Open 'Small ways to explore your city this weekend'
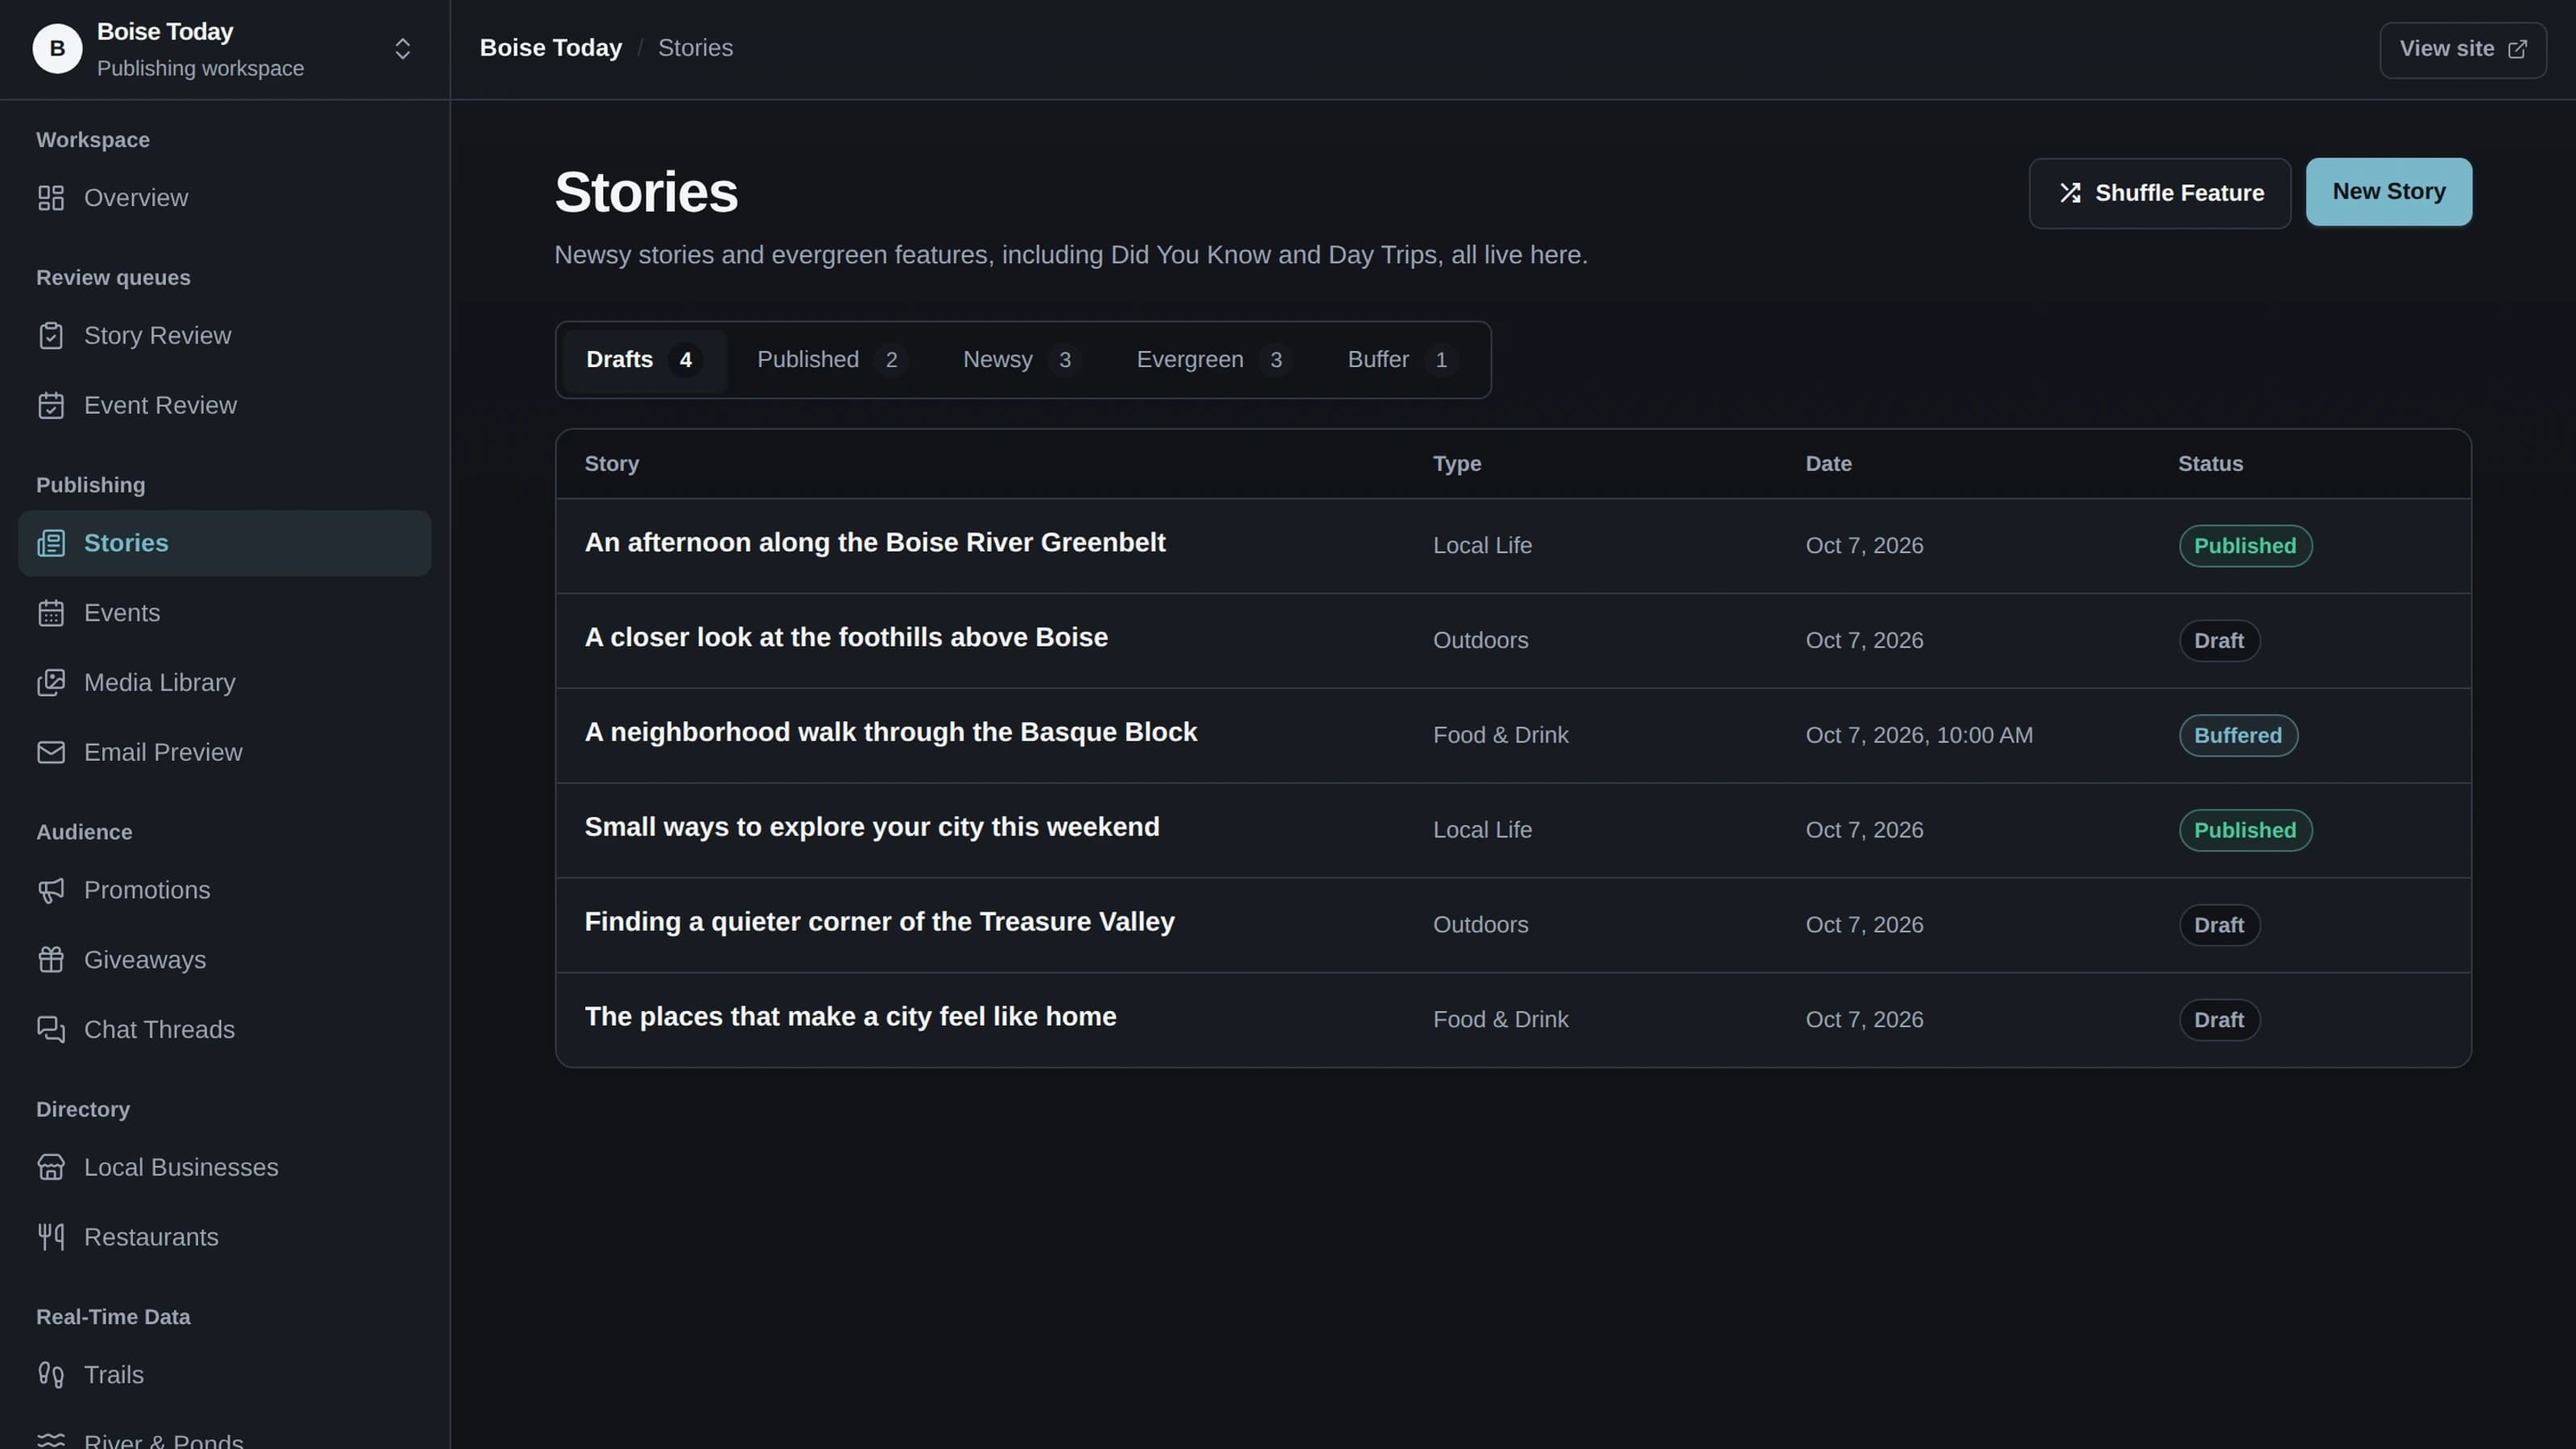The image size is (2576, 1449). coord(872,828)
